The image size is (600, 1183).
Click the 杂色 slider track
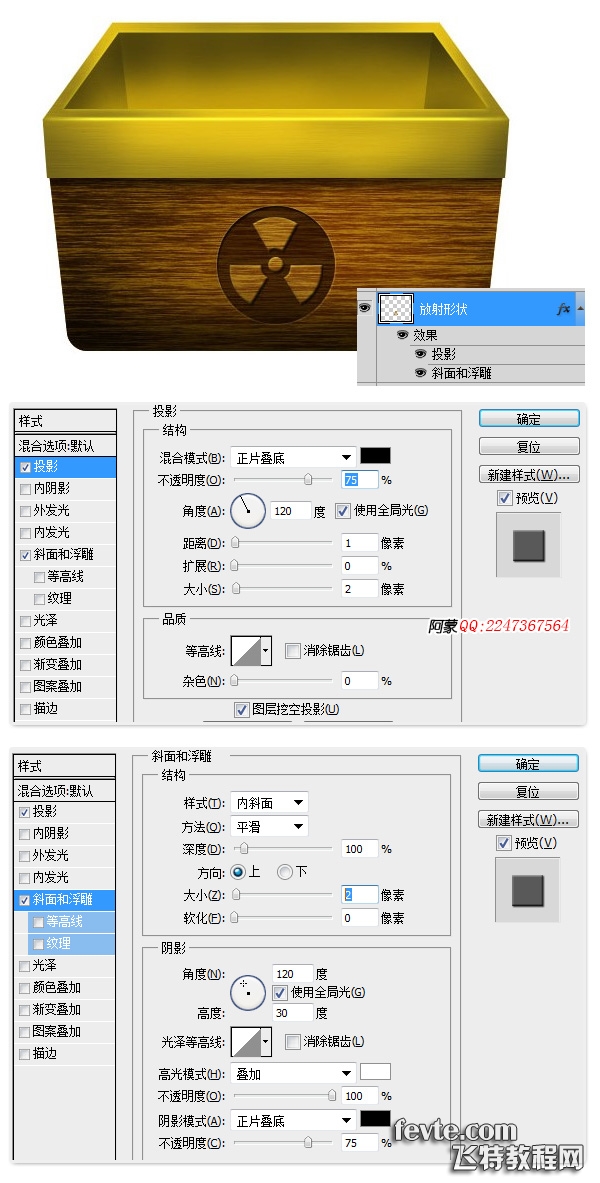coord(282,681)
